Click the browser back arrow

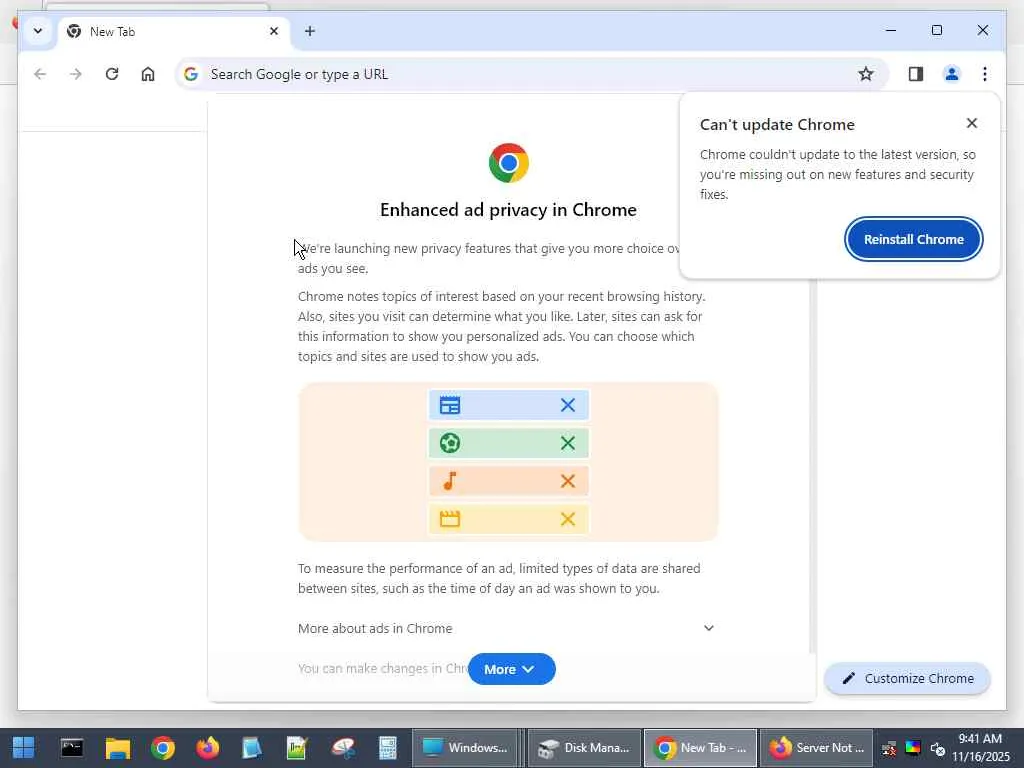[40, 74]
